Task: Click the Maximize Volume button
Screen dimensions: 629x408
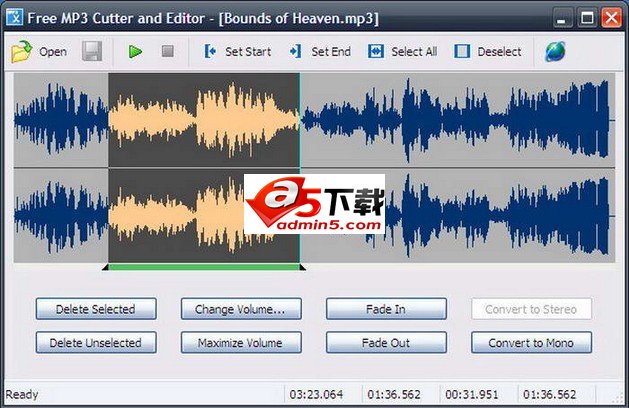Action: [241, 343]
